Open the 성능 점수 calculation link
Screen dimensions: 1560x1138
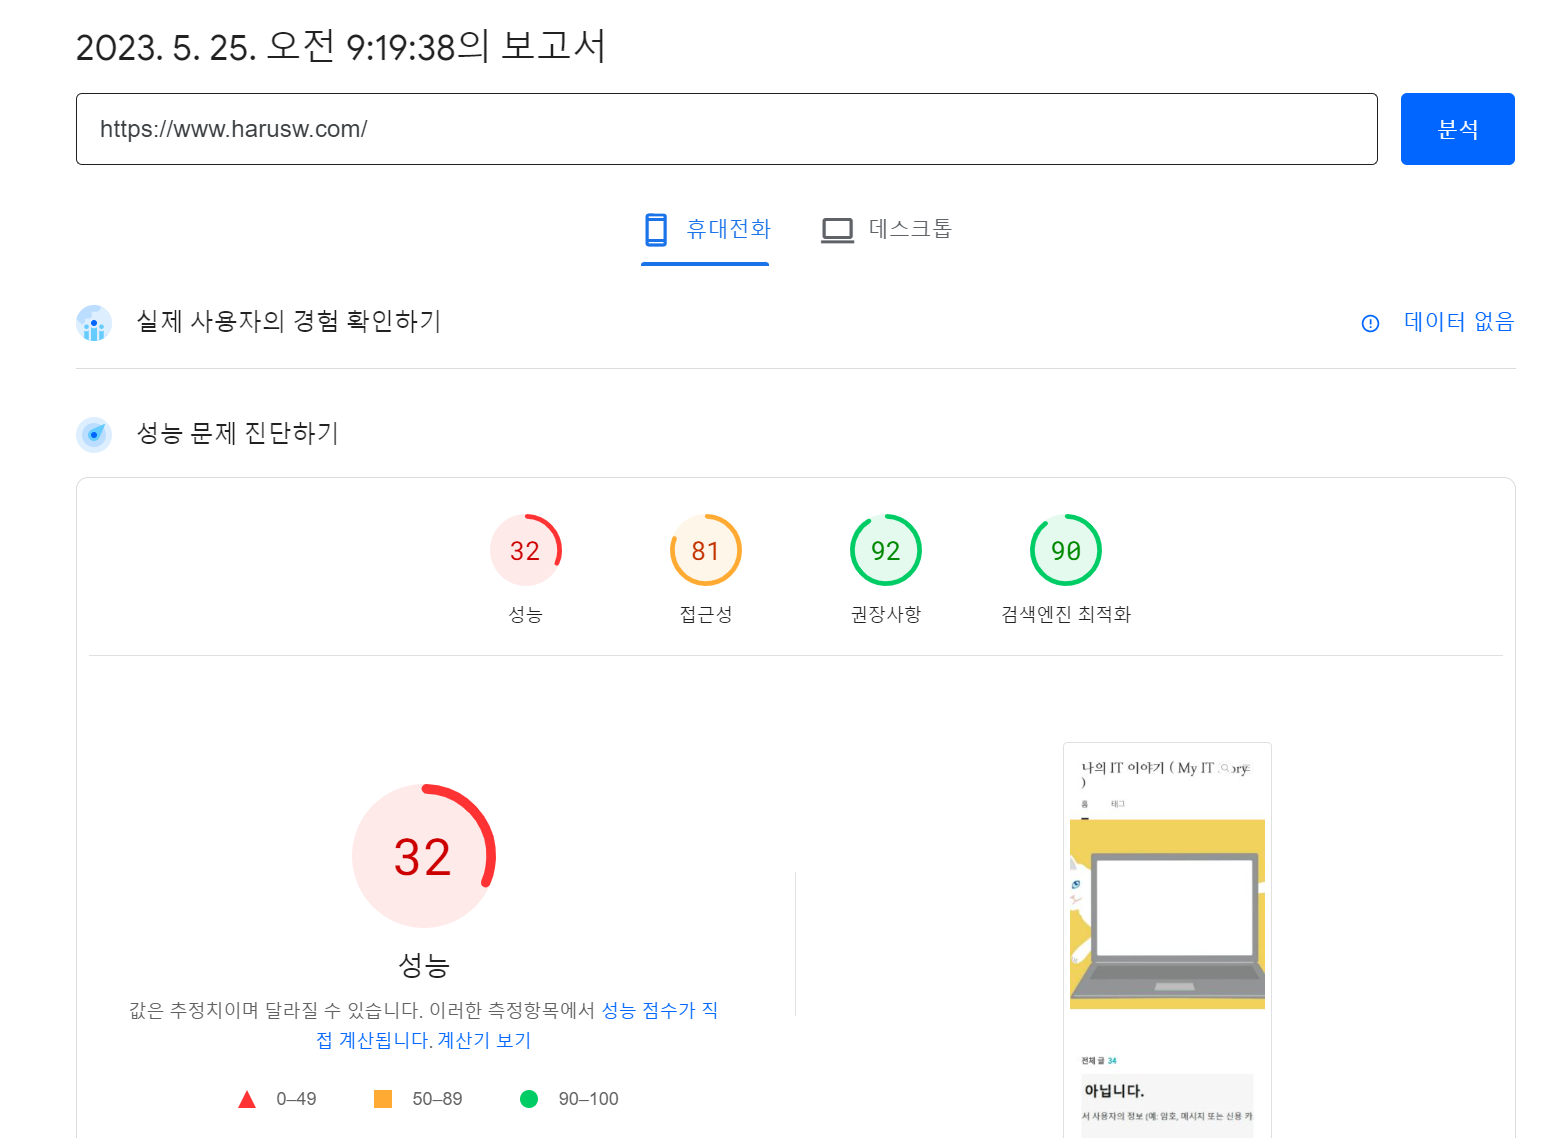click(x=660, y=1010)
